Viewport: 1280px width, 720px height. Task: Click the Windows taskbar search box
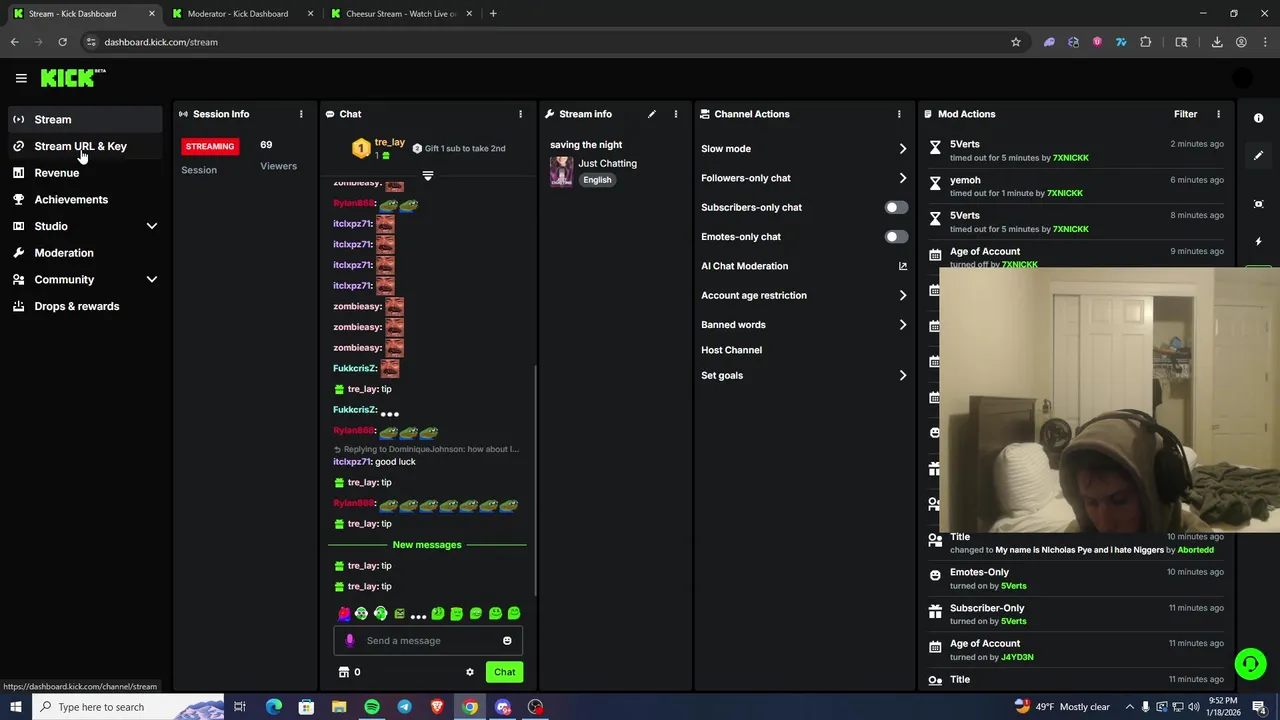[130, 707]
